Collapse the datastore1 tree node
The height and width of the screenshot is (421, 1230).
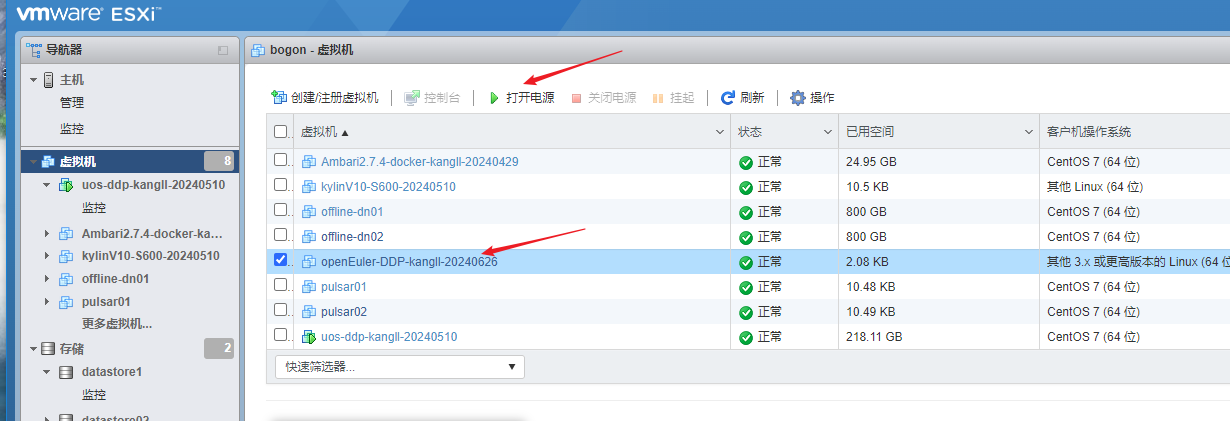coord(47,372)
